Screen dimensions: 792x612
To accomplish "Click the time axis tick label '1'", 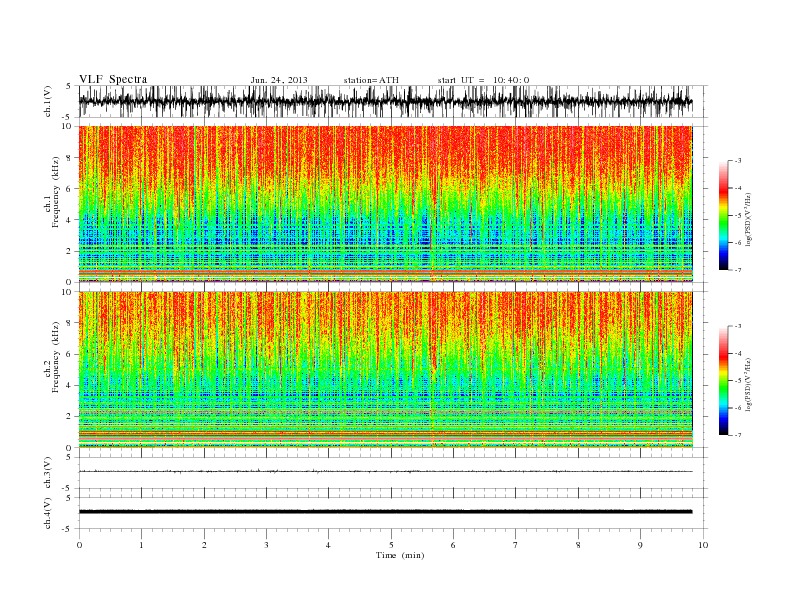I will (141, 545).
